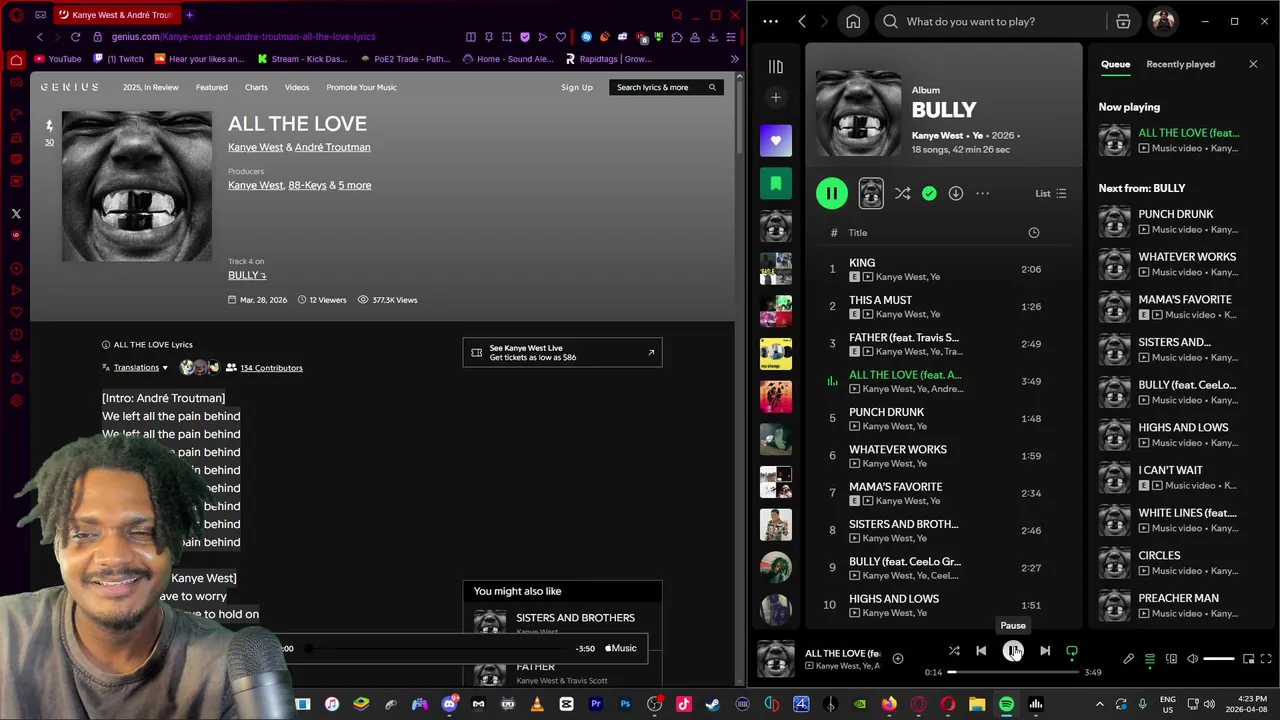Open Kanye West artist link in album header

pyautogui.click(x=937, y=135)
